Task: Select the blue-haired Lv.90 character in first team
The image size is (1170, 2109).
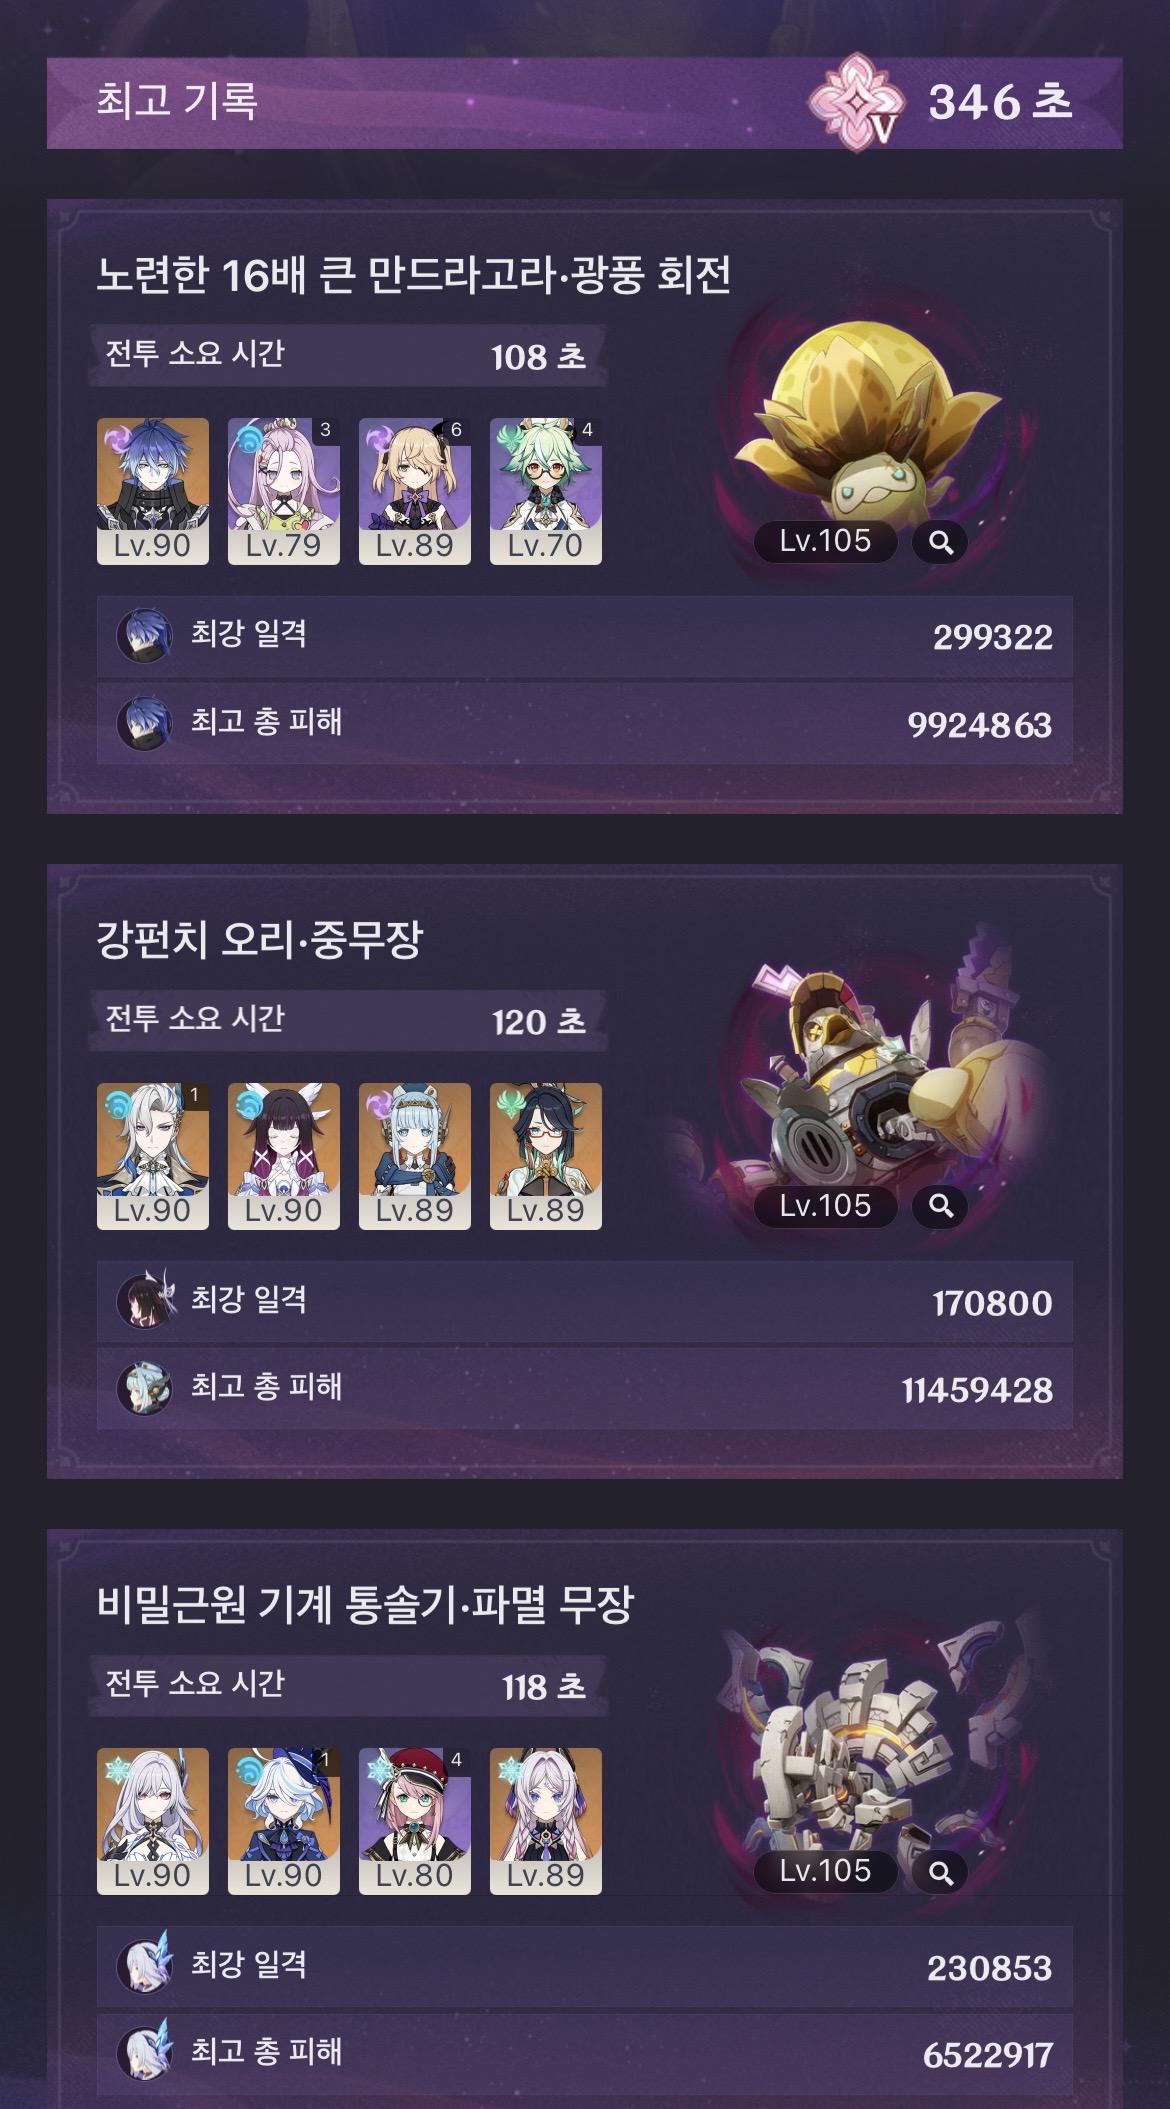Action: coord(153,491)
